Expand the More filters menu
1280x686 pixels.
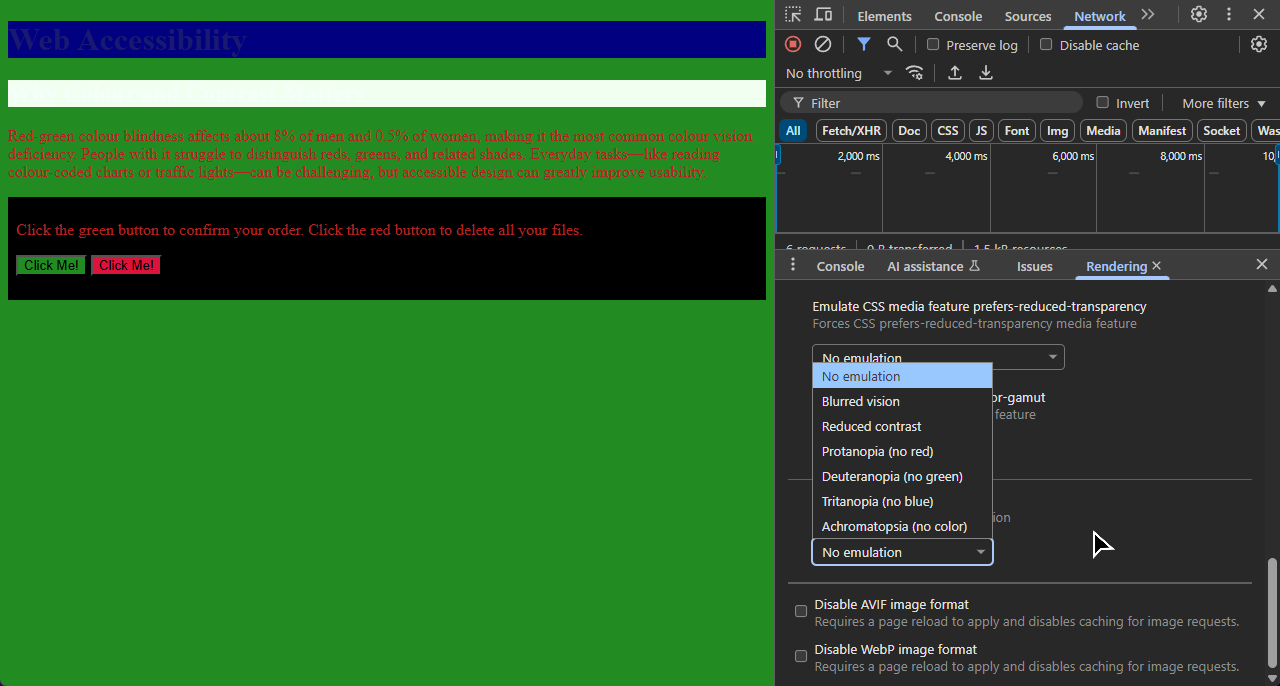tap(1223, 103)
